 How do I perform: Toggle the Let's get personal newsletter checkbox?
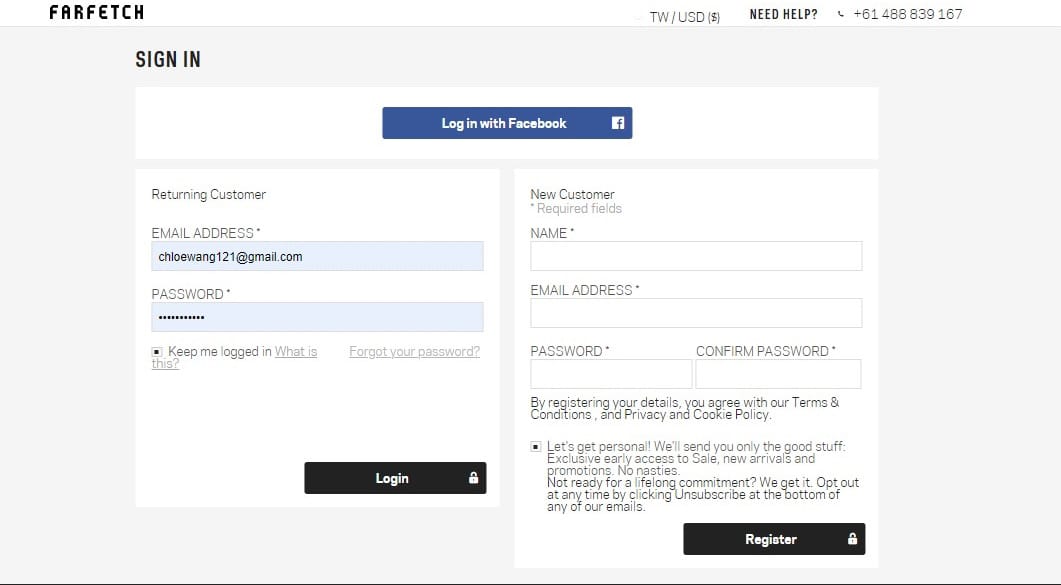[x=536, y=446]
